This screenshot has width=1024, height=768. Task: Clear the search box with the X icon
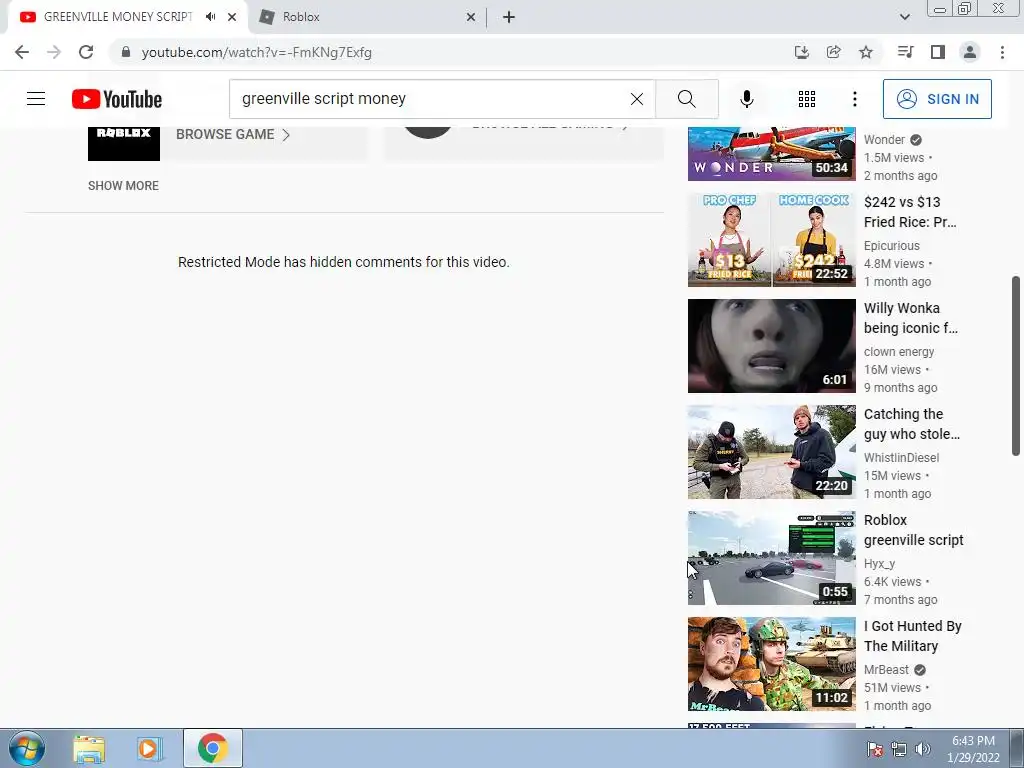[x=637, y=99]
